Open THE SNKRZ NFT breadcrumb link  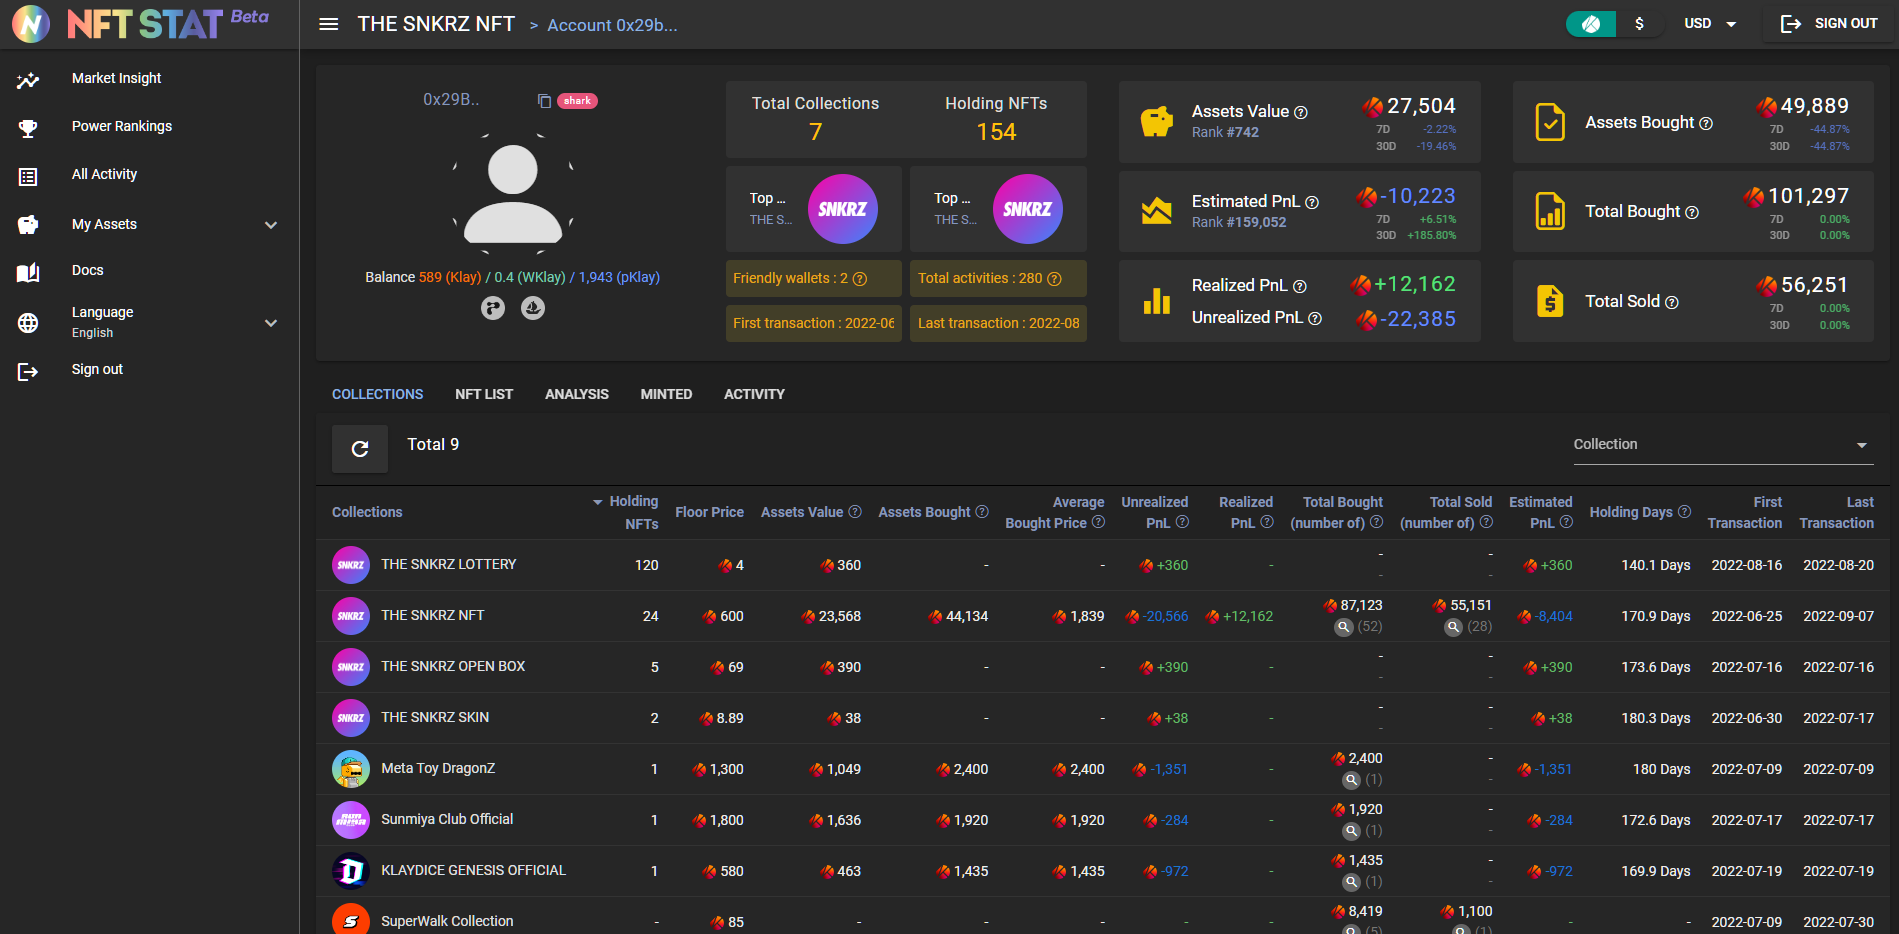pyautogui.click(x=436, y=24)
